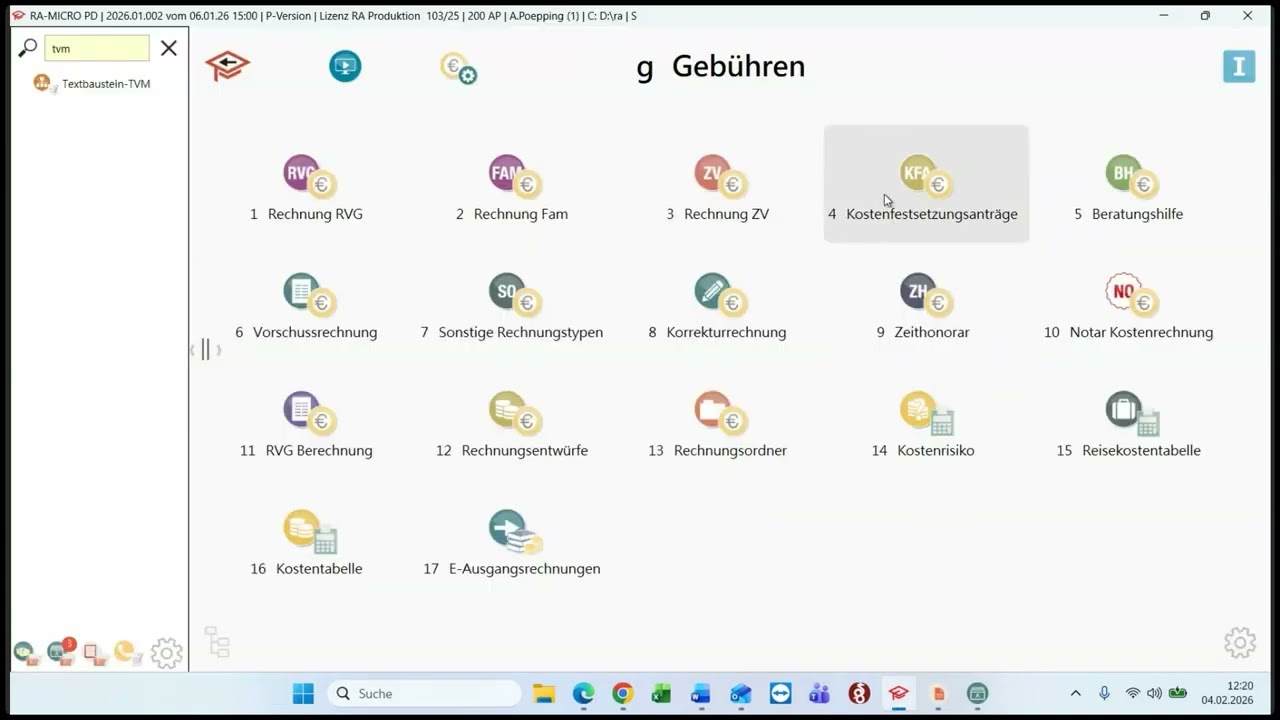Show hidden tray icons chevron
This screenshot has width=1280, height=720.
coord(1076,693)
